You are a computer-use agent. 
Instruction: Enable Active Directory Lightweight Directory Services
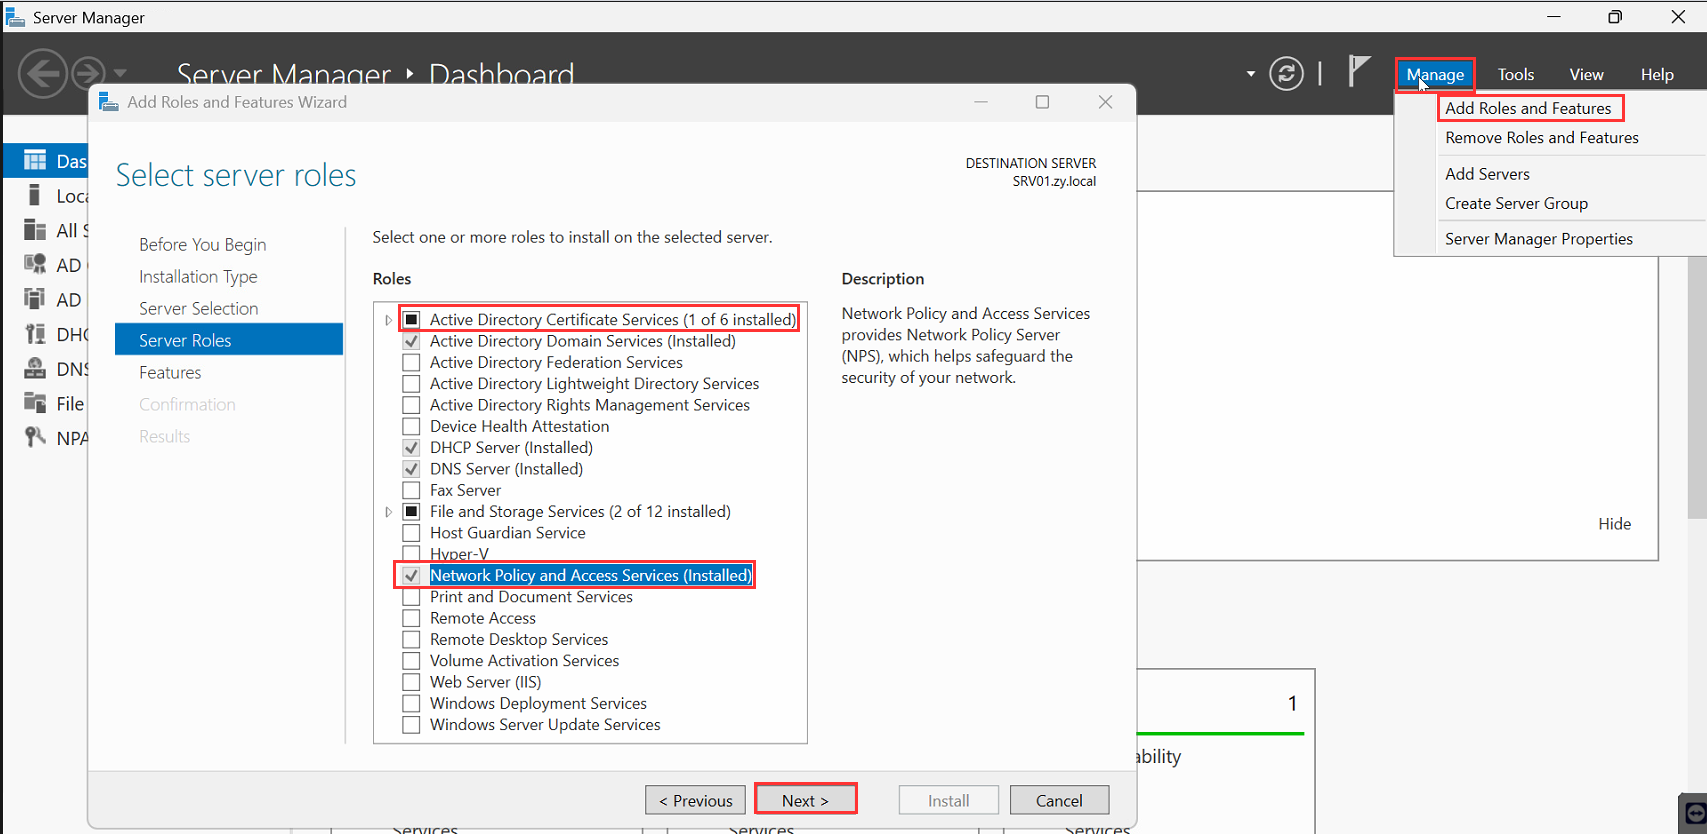(x=411, y=384)
